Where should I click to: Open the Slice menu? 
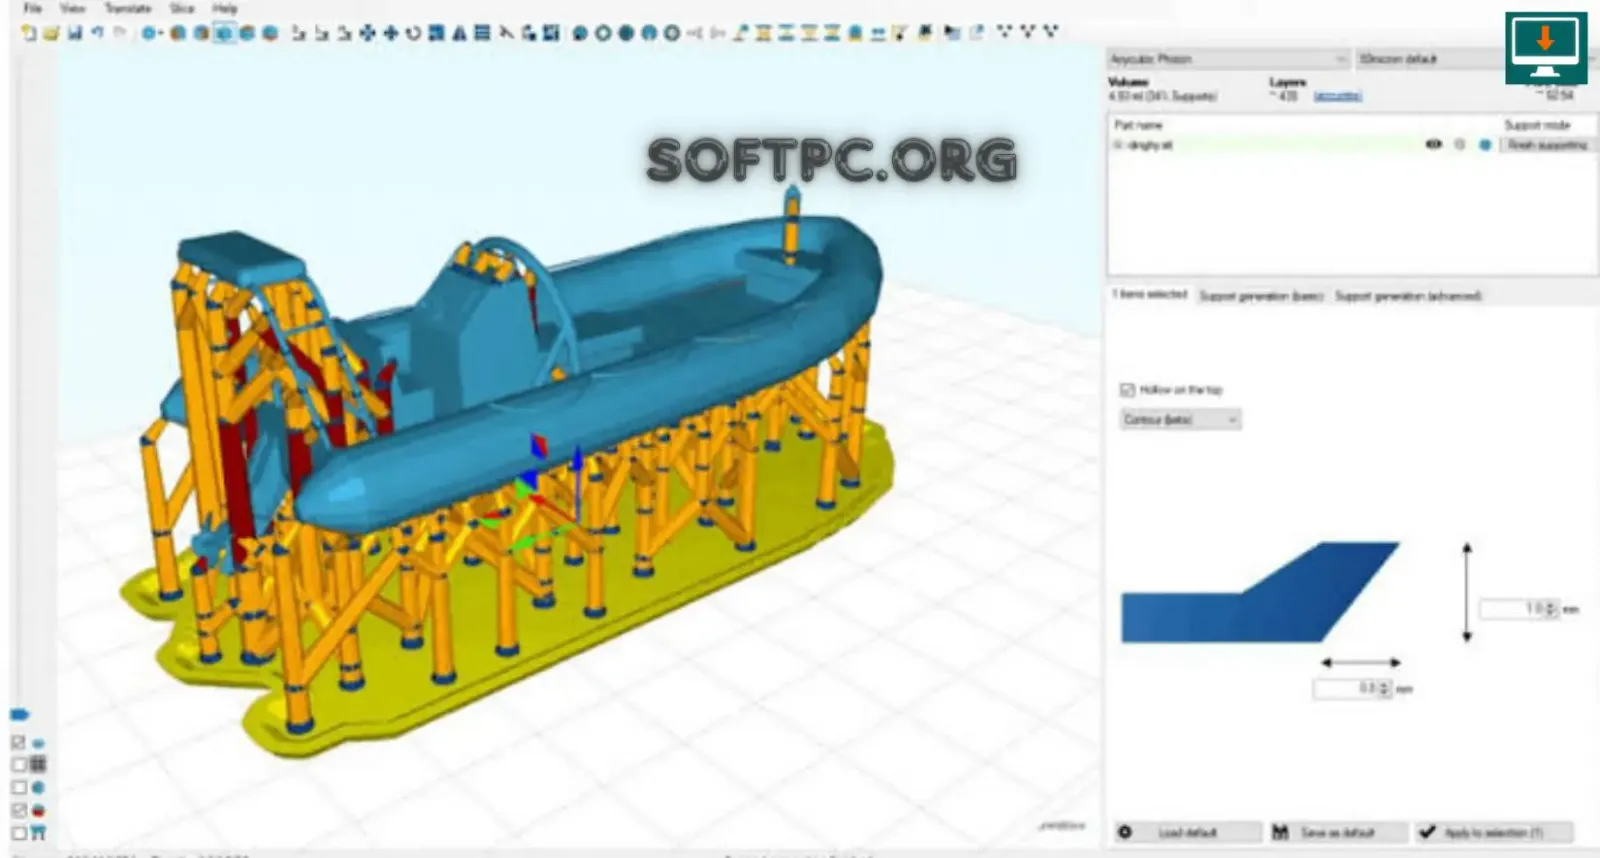(182, 8)
